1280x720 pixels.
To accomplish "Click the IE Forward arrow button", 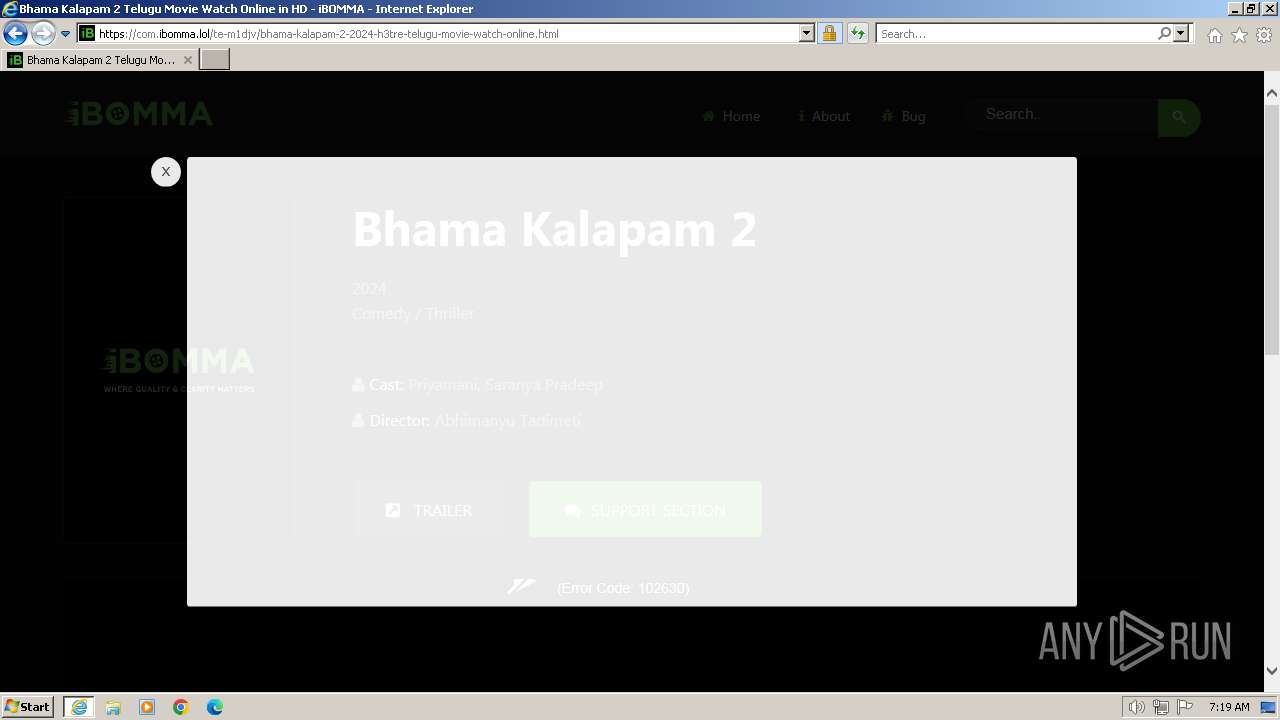I will click(x=43, y=33).
